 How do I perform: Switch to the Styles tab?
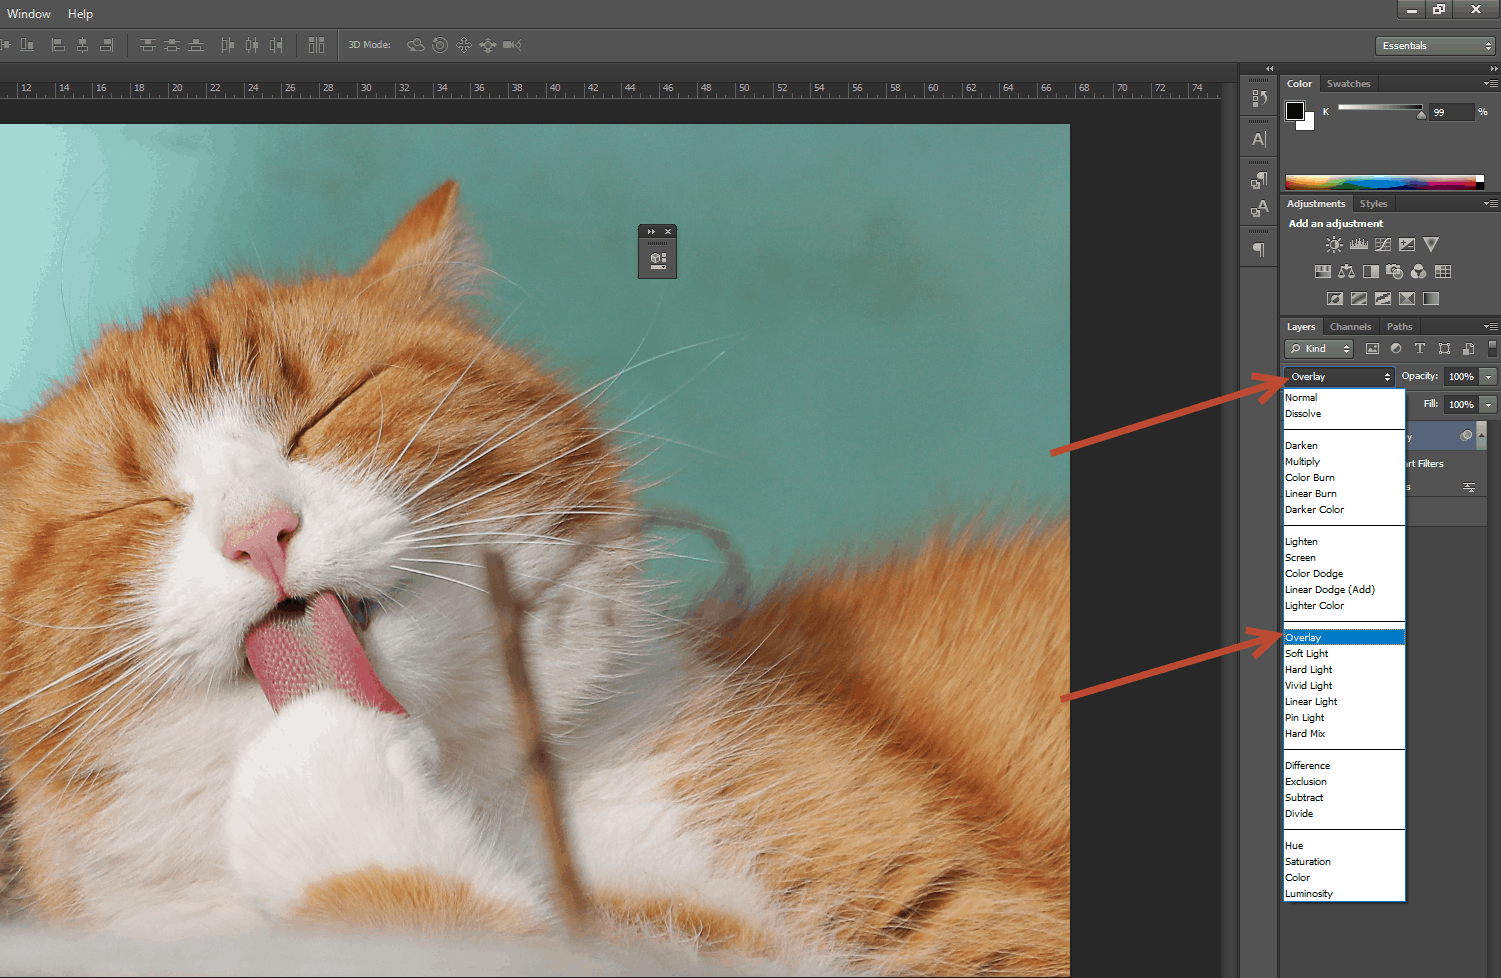[x=1373, y=204]
